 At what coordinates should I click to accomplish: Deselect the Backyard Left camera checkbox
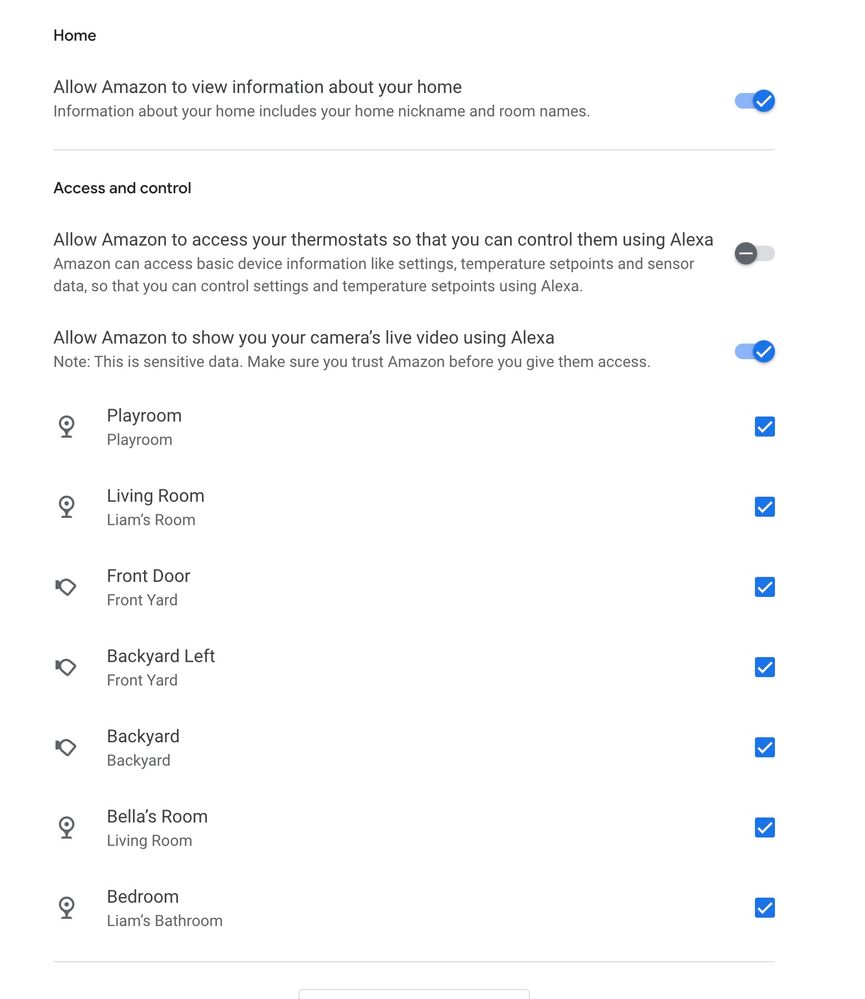pos(764,667)
